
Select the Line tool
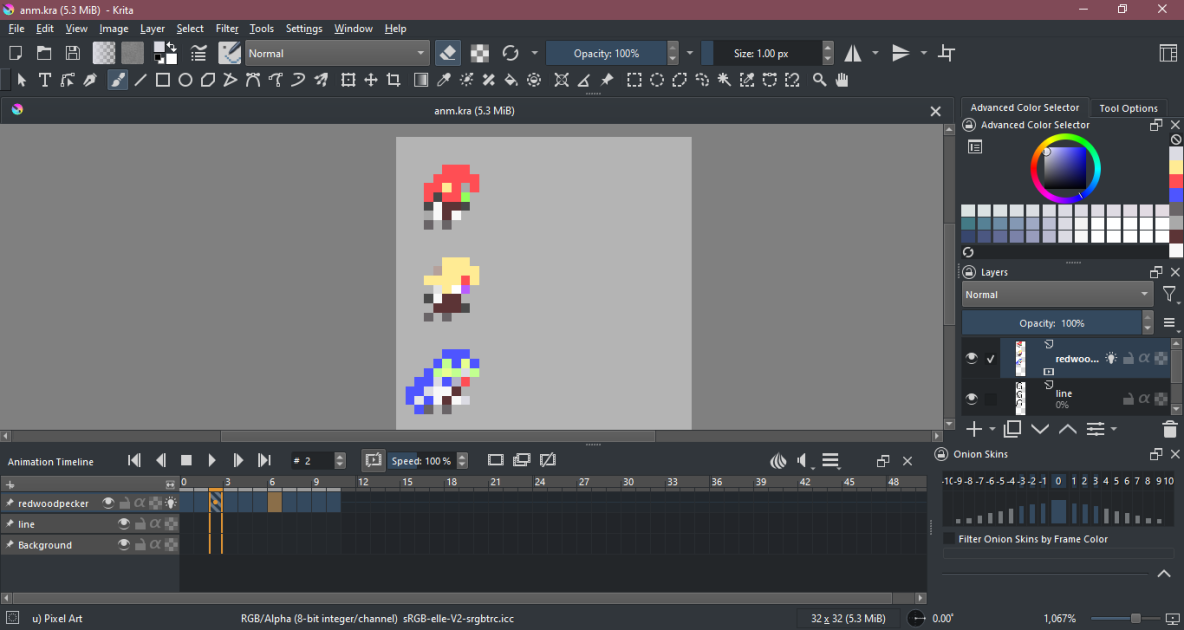[x=140, y=80]
